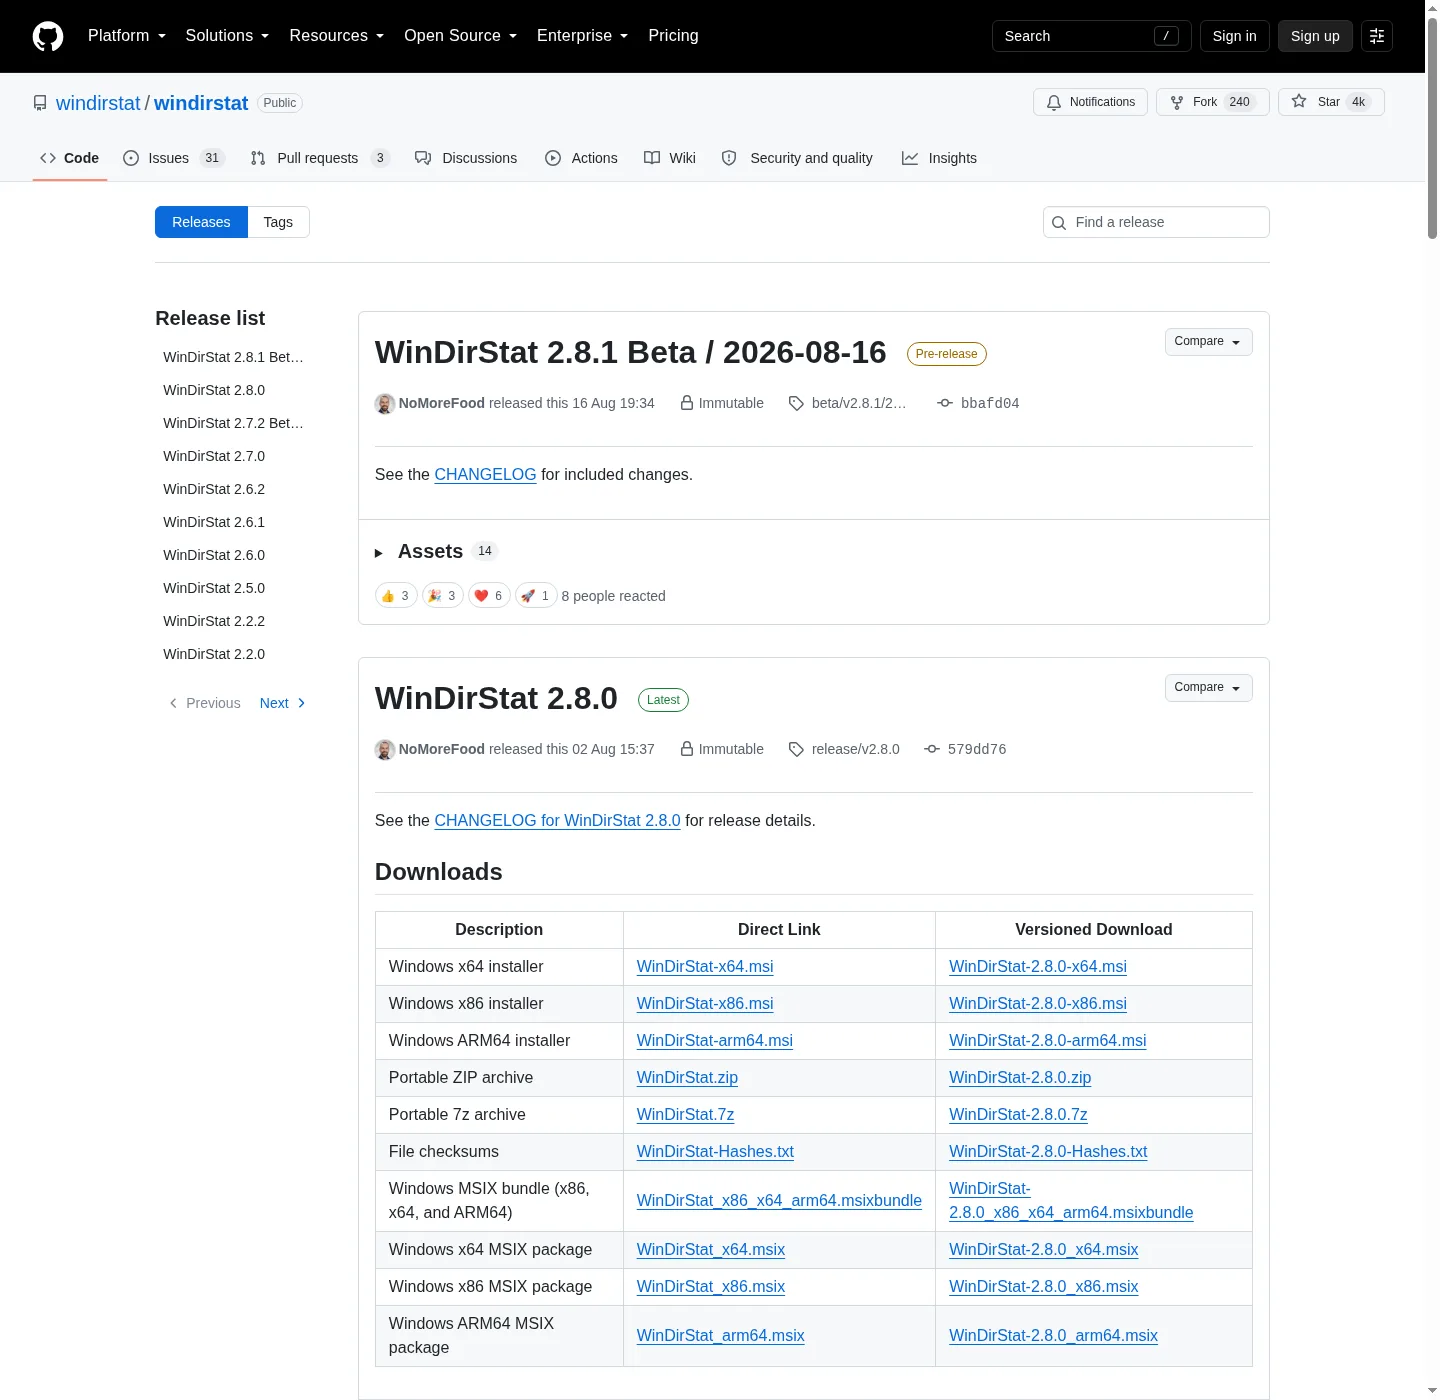
Task: Switch to the Code tab
Action: click(69, 158)
